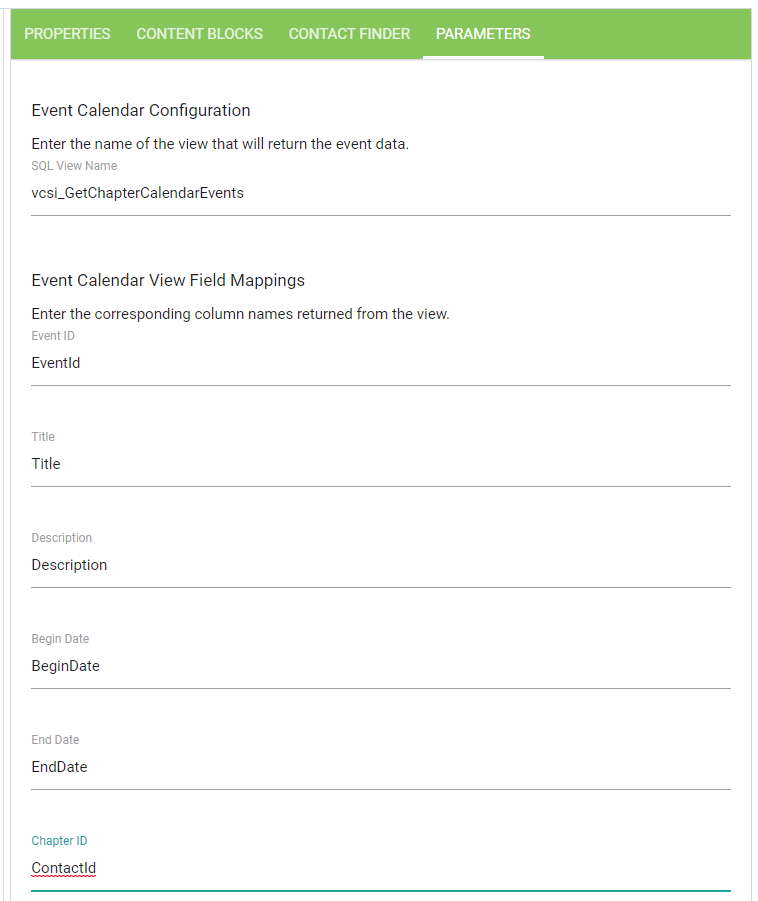This screenshot has height=901, width=758.
Task: Click the input containing ContactId
Action: point(380,868)
